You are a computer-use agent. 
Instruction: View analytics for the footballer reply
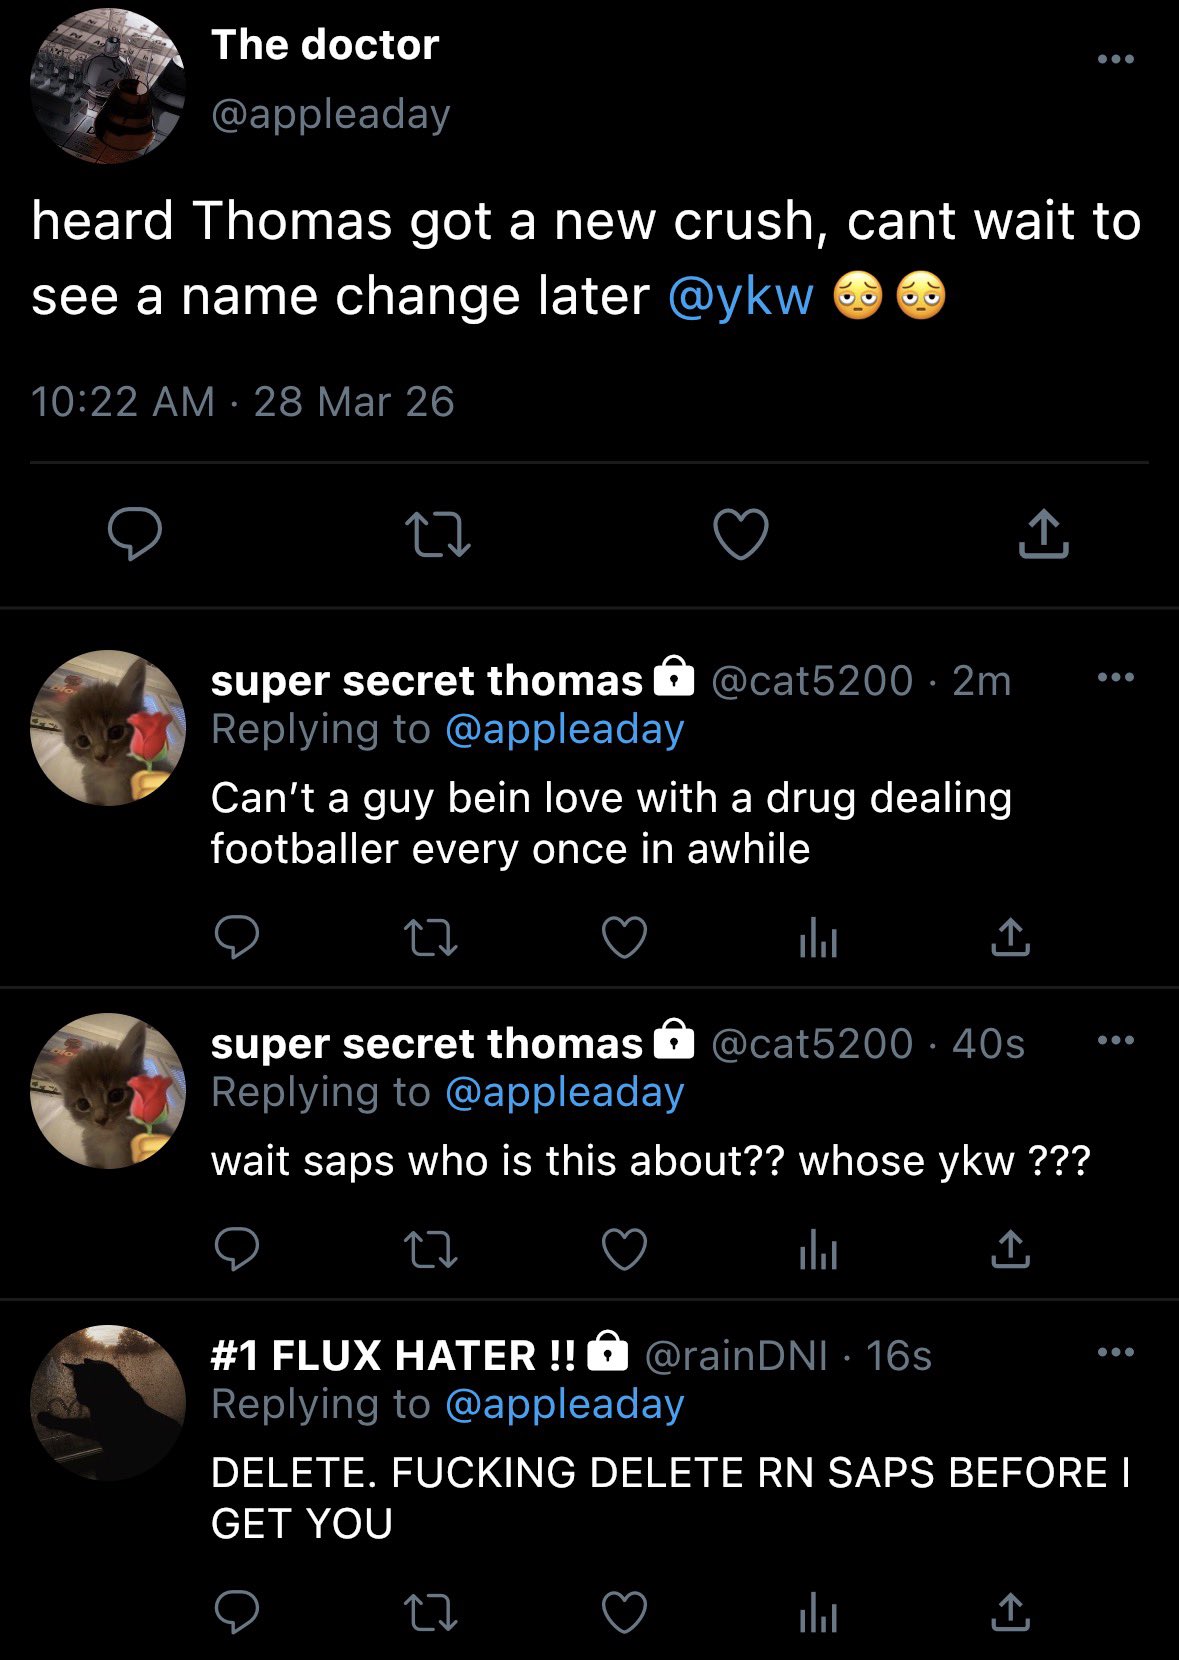[818, 938]
